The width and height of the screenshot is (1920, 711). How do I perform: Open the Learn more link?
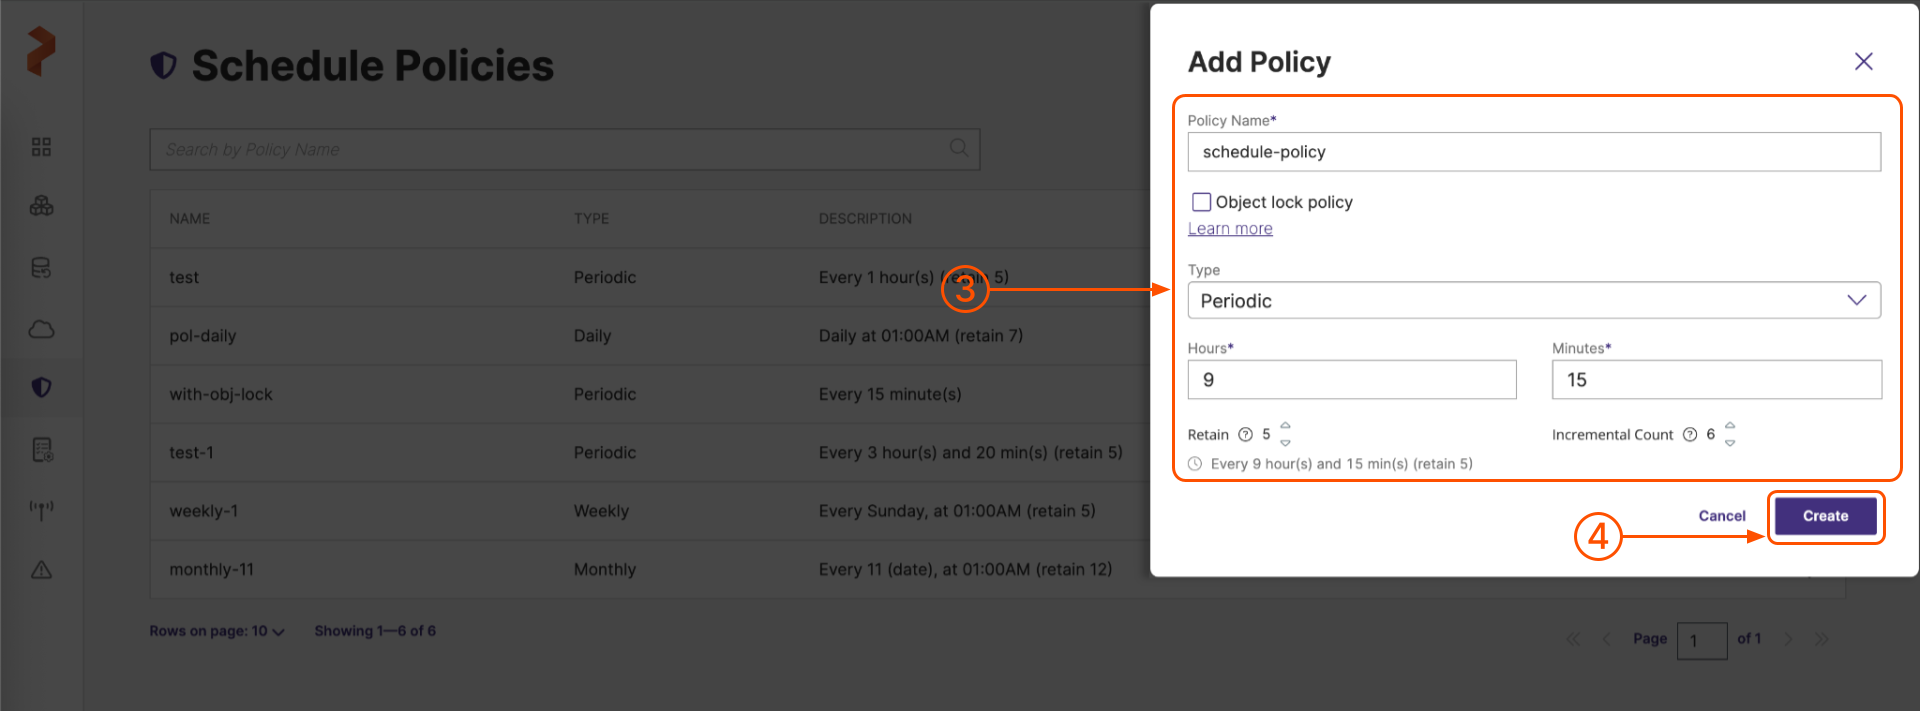point(1229,229)
